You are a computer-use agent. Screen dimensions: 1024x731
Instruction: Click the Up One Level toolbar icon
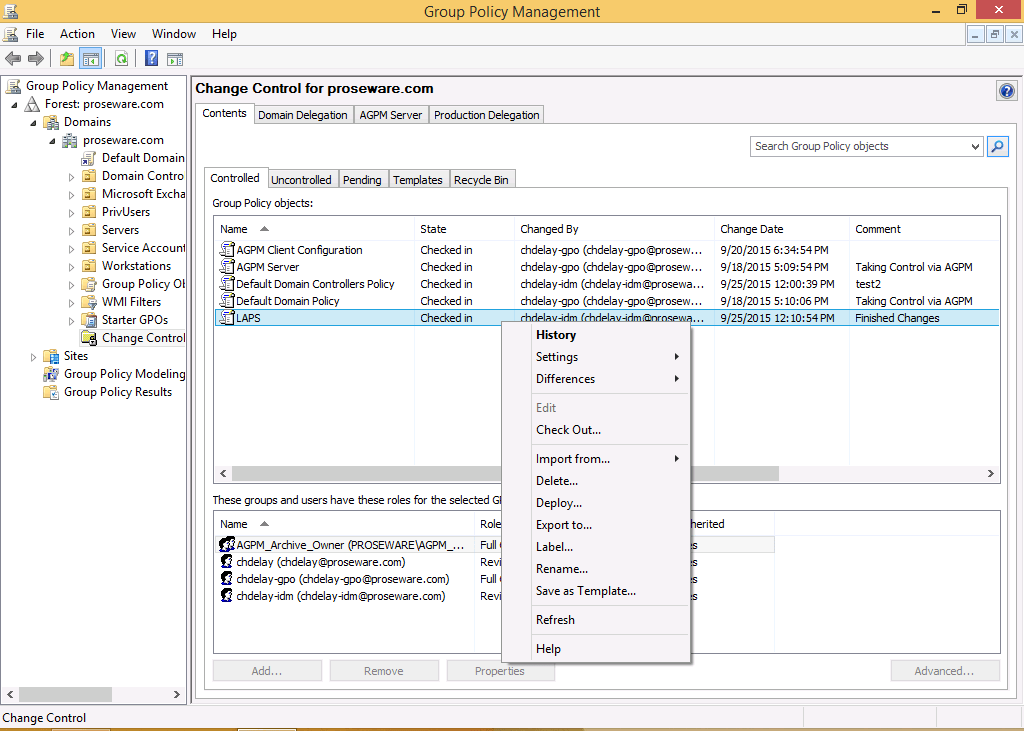(66, 59)
